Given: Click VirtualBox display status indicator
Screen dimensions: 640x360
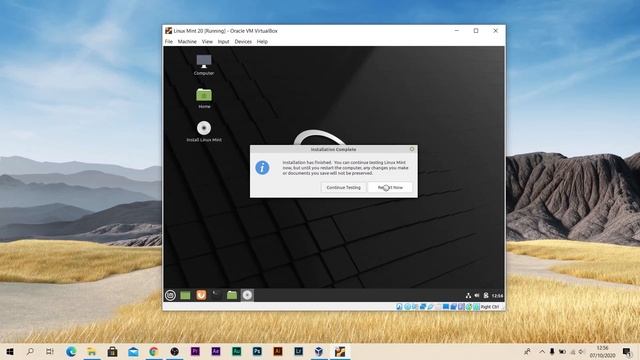Looking at the screenshot, I should pyautogui.click(x=446, y=307).
